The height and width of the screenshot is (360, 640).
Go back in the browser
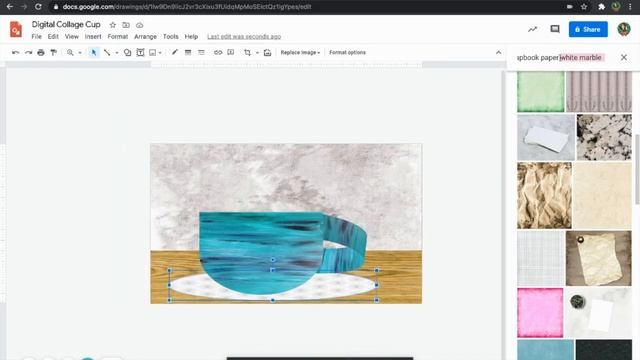point(10,7)
